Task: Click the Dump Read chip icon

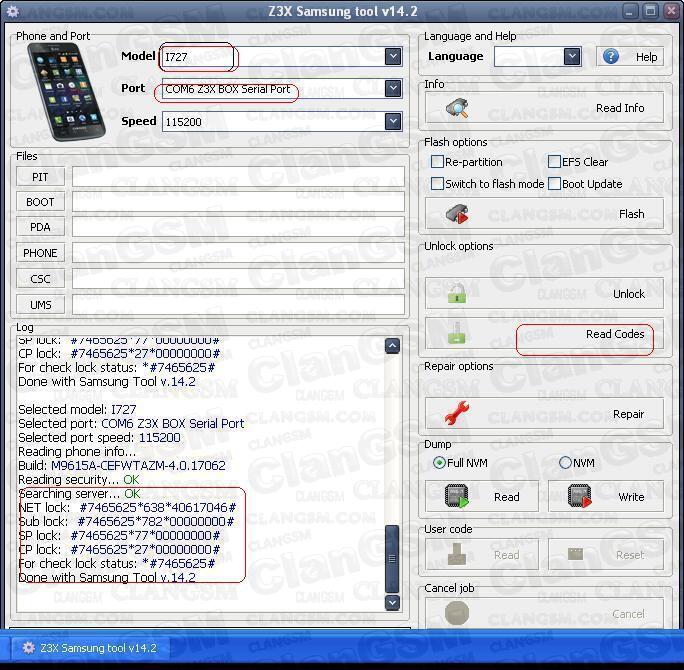Action: pos(457,496)
